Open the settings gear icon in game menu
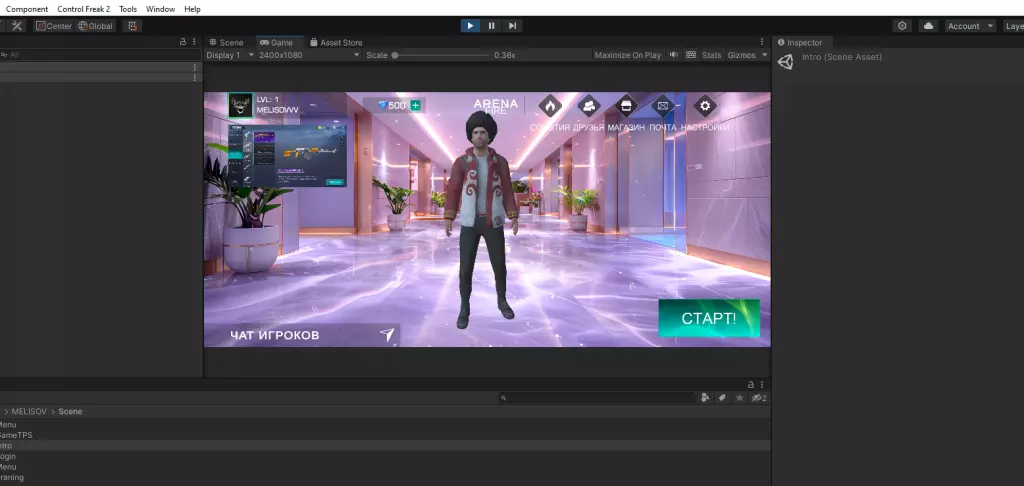Viewport: 1024px width, 486px height. tap(706, 106)
